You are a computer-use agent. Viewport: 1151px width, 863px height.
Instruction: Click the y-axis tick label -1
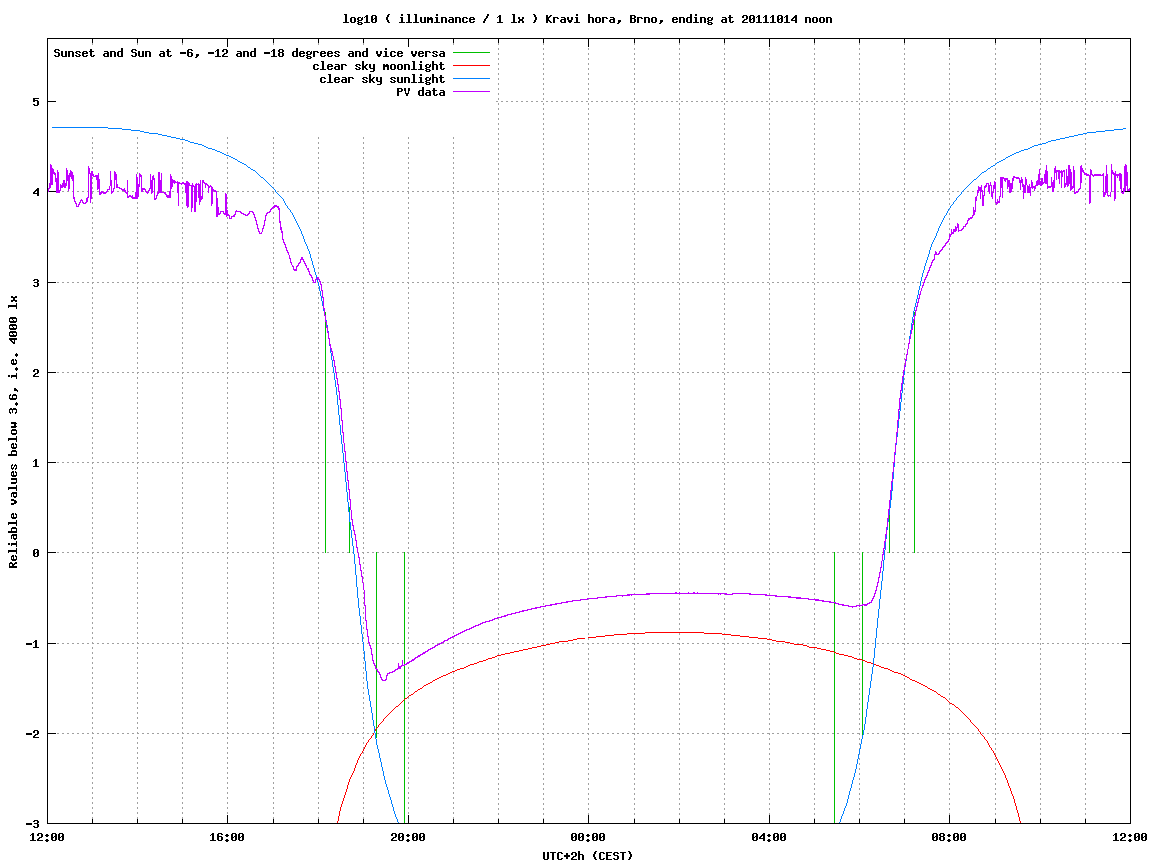click(33, 644)
